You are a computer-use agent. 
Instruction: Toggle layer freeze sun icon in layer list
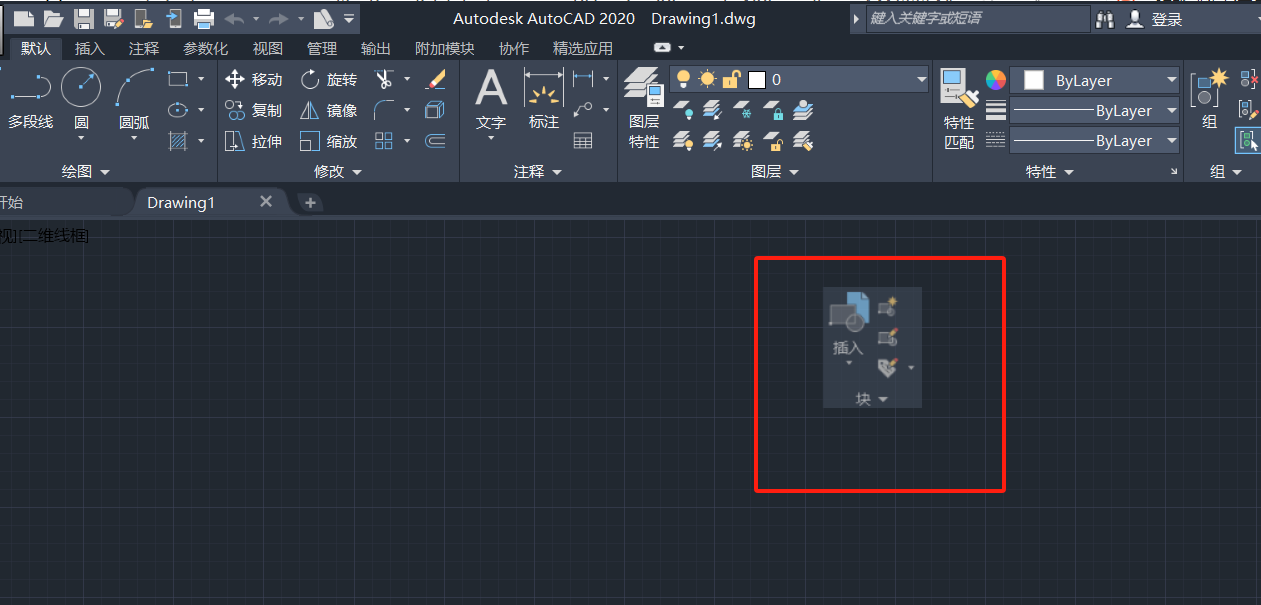[x=707, y=80]
